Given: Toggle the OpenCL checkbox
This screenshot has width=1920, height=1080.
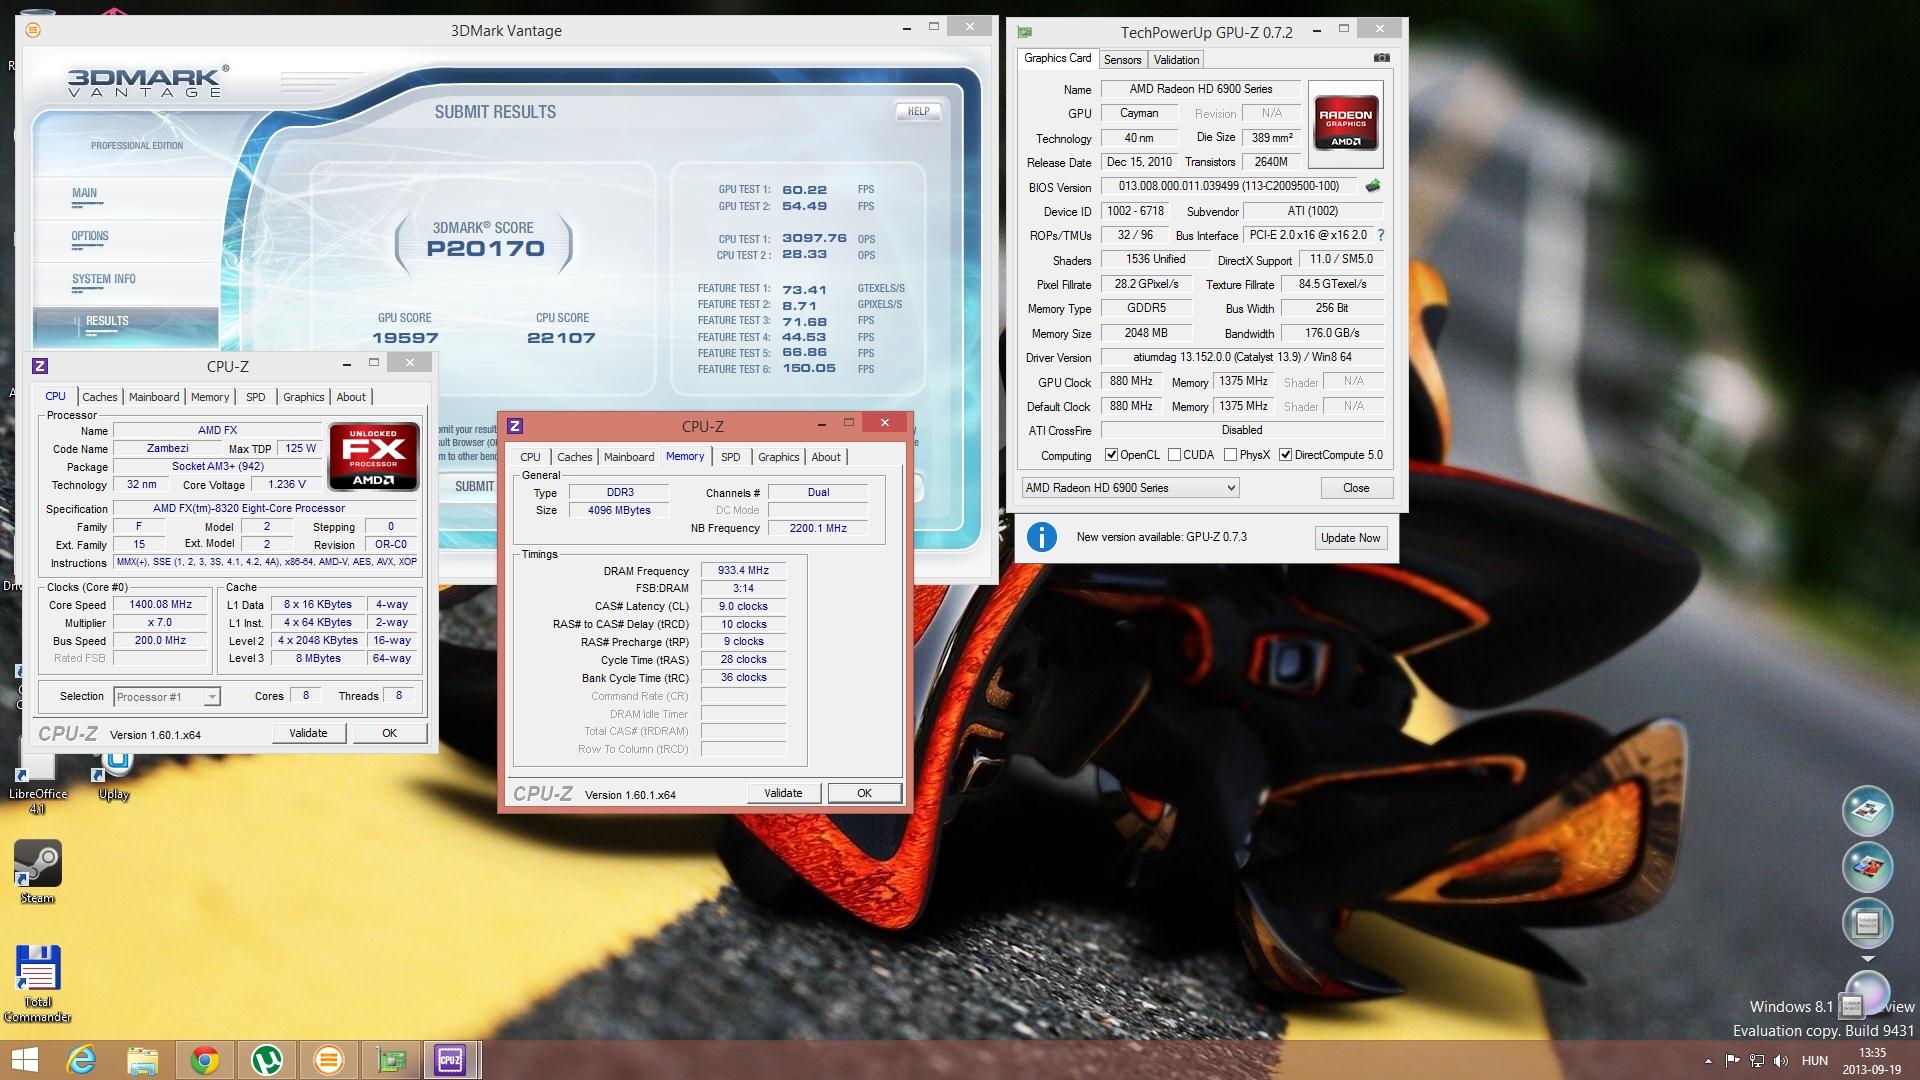Looking at the screenshot, I should pyautogui.click(x=1111, y=455).
